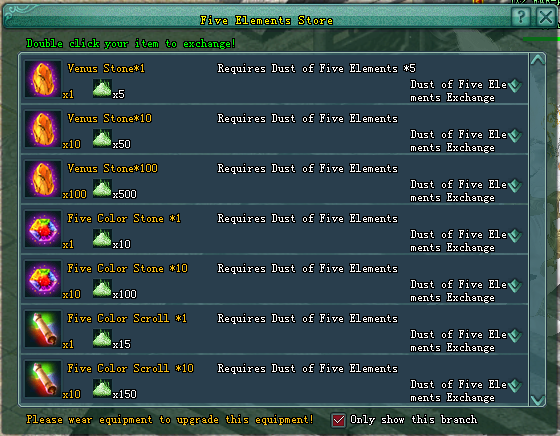Click the scroll down arrow of item list
The height and width of the screenshot is (436, 560).
(538, 400)
